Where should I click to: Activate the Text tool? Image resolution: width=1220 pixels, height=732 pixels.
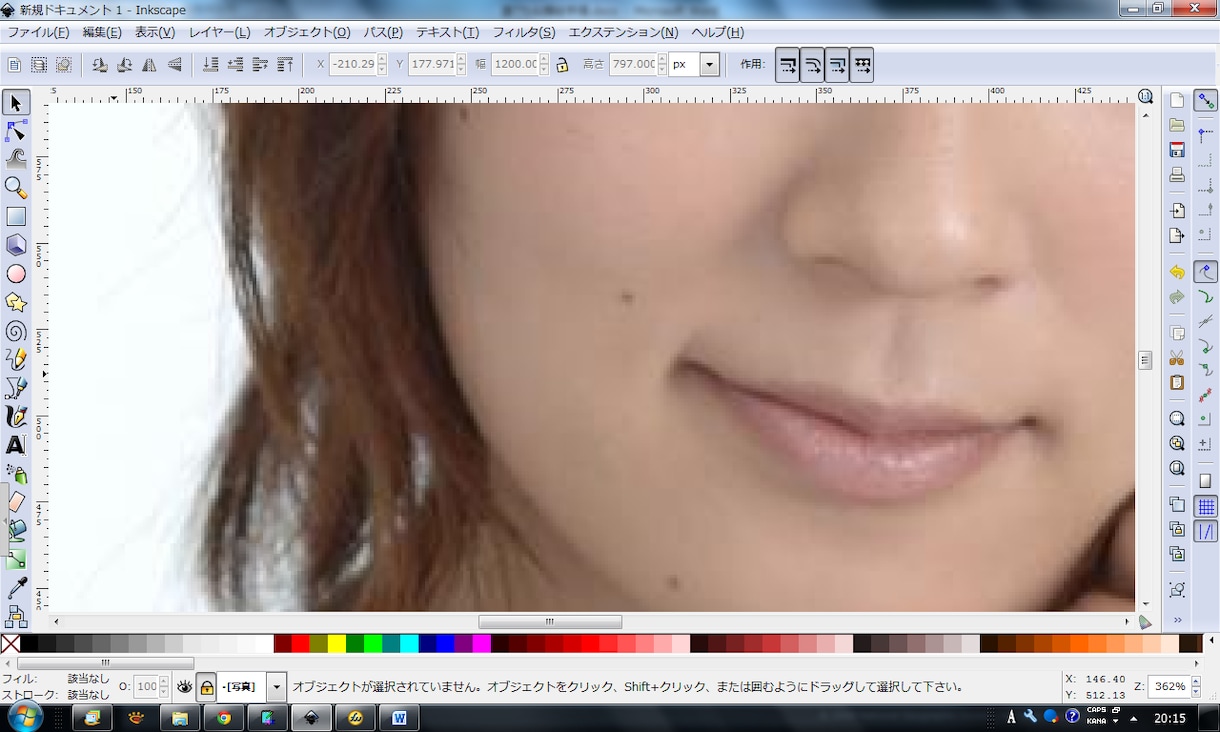[16, 445]
